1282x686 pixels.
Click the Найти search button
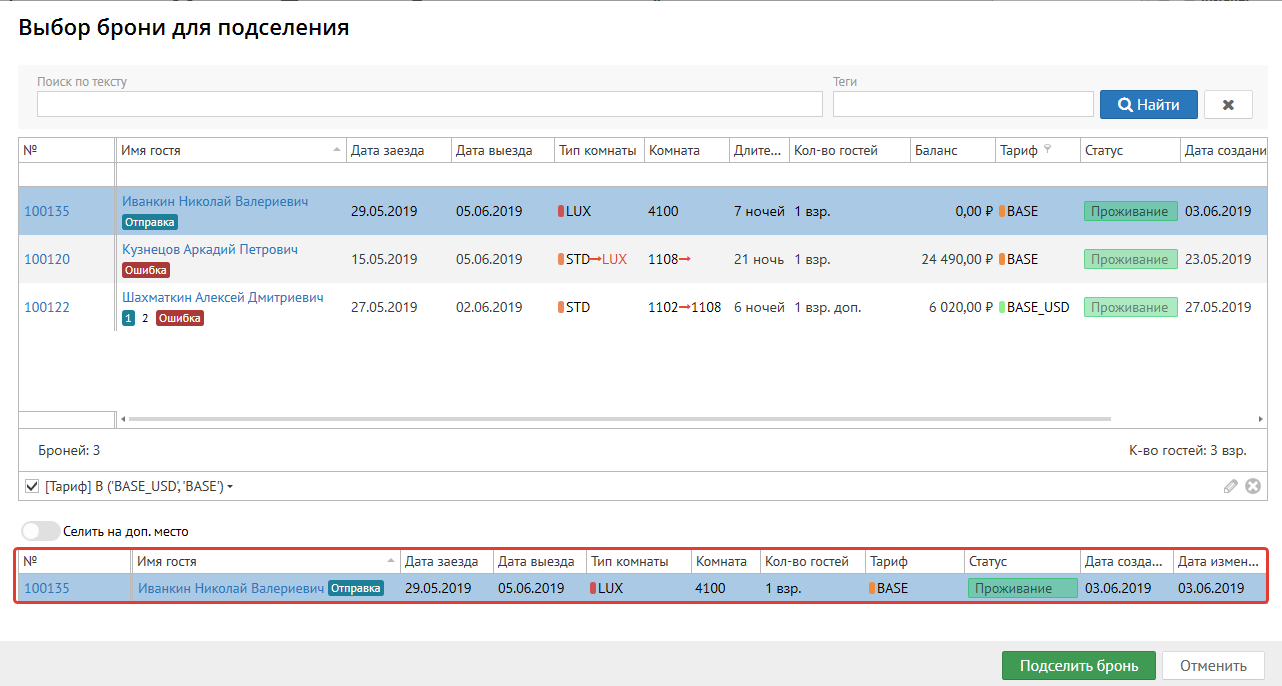(x=1148, y=104)
